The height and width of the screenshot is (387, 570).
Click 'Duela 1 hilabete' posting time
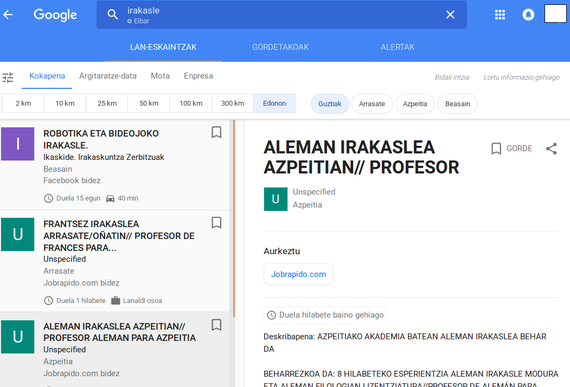[x=75, y=301]
